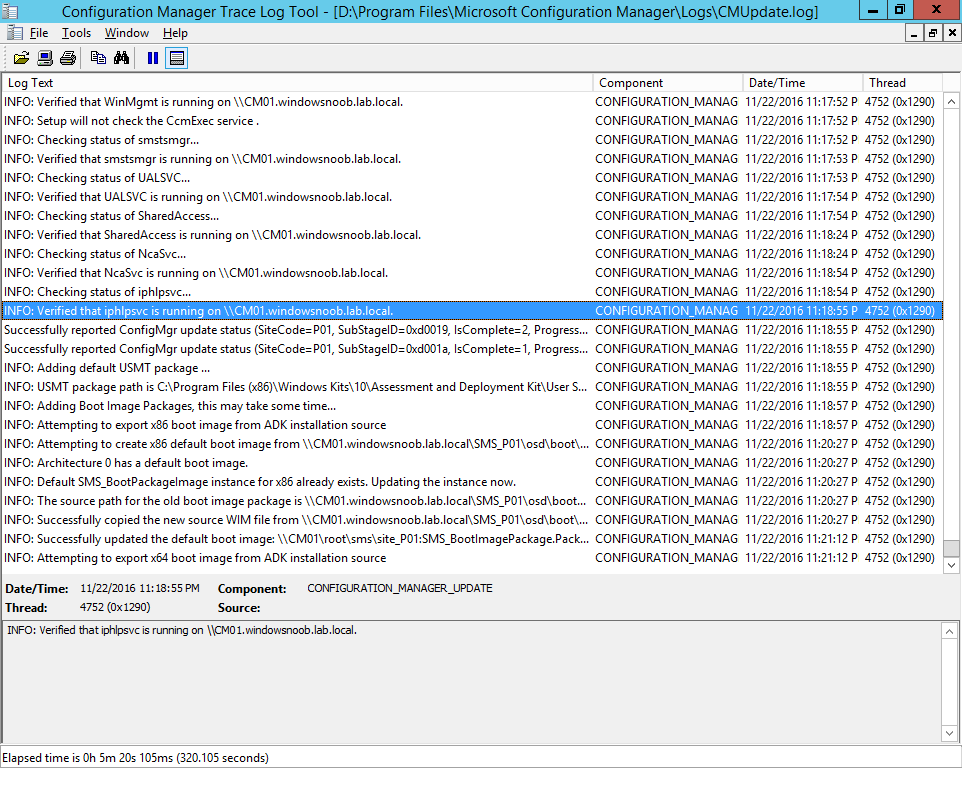The height and width of the screenshot is (799, 962).
Task: Select the 'Verified that SharedAccess is running' row
Action: pyautogui.click(x=472, y=235)
